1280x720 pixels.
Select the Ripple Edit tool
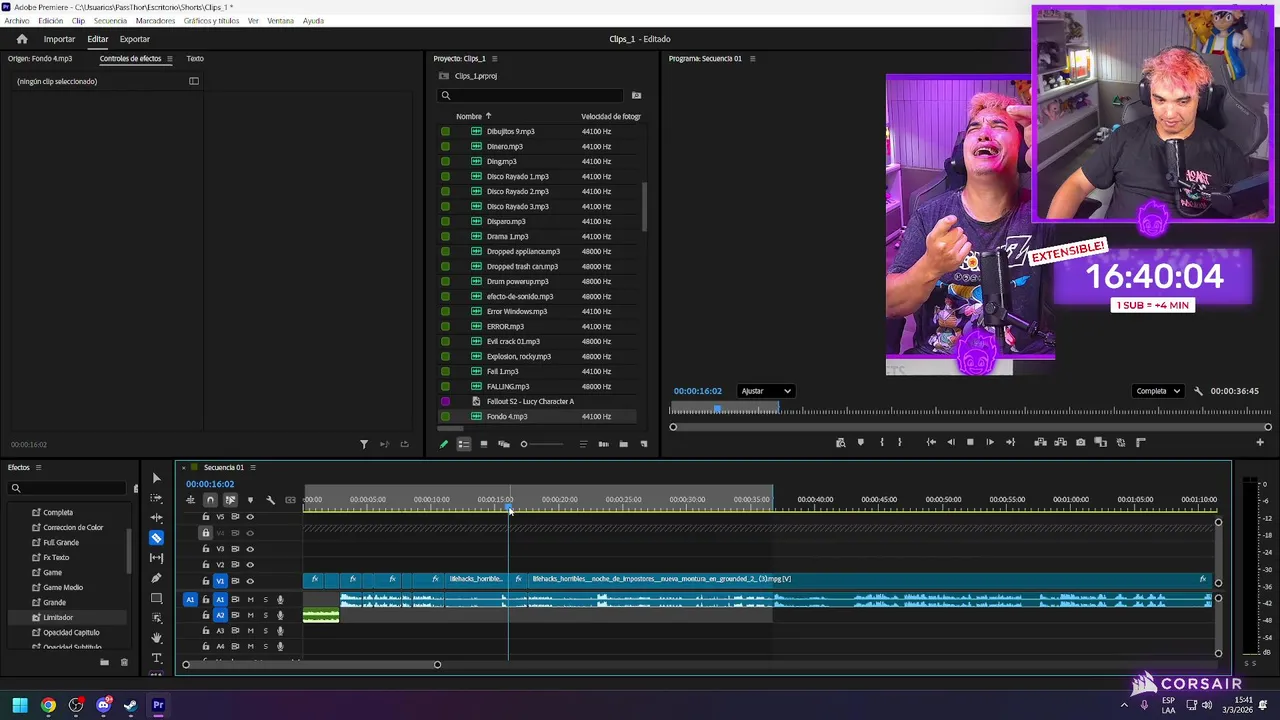[156, 518]
